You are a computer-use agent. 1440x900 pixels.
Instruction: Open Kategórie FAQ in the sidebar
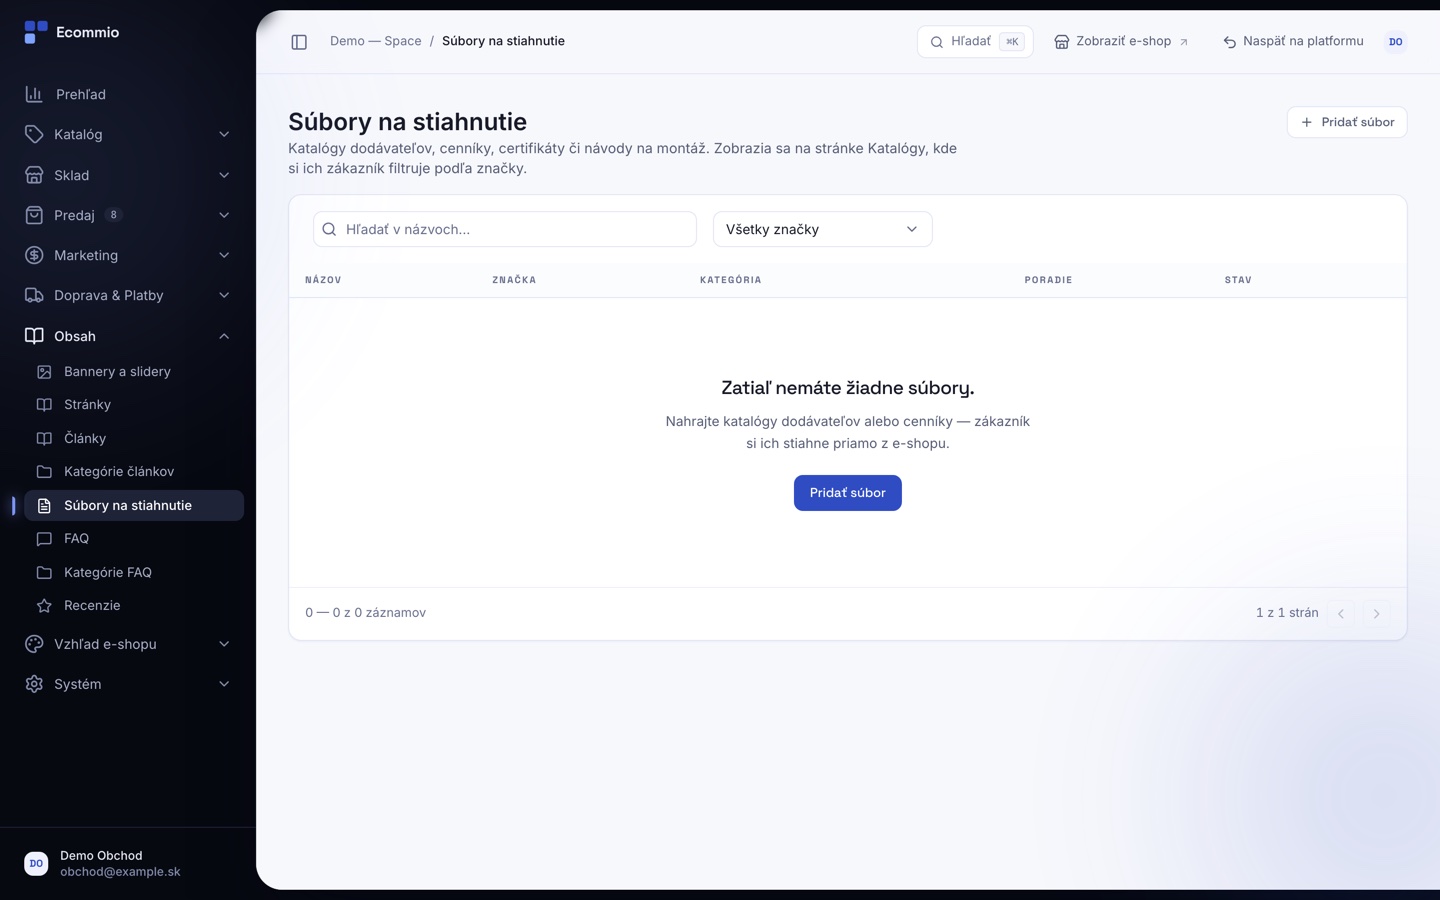point(134,572)
